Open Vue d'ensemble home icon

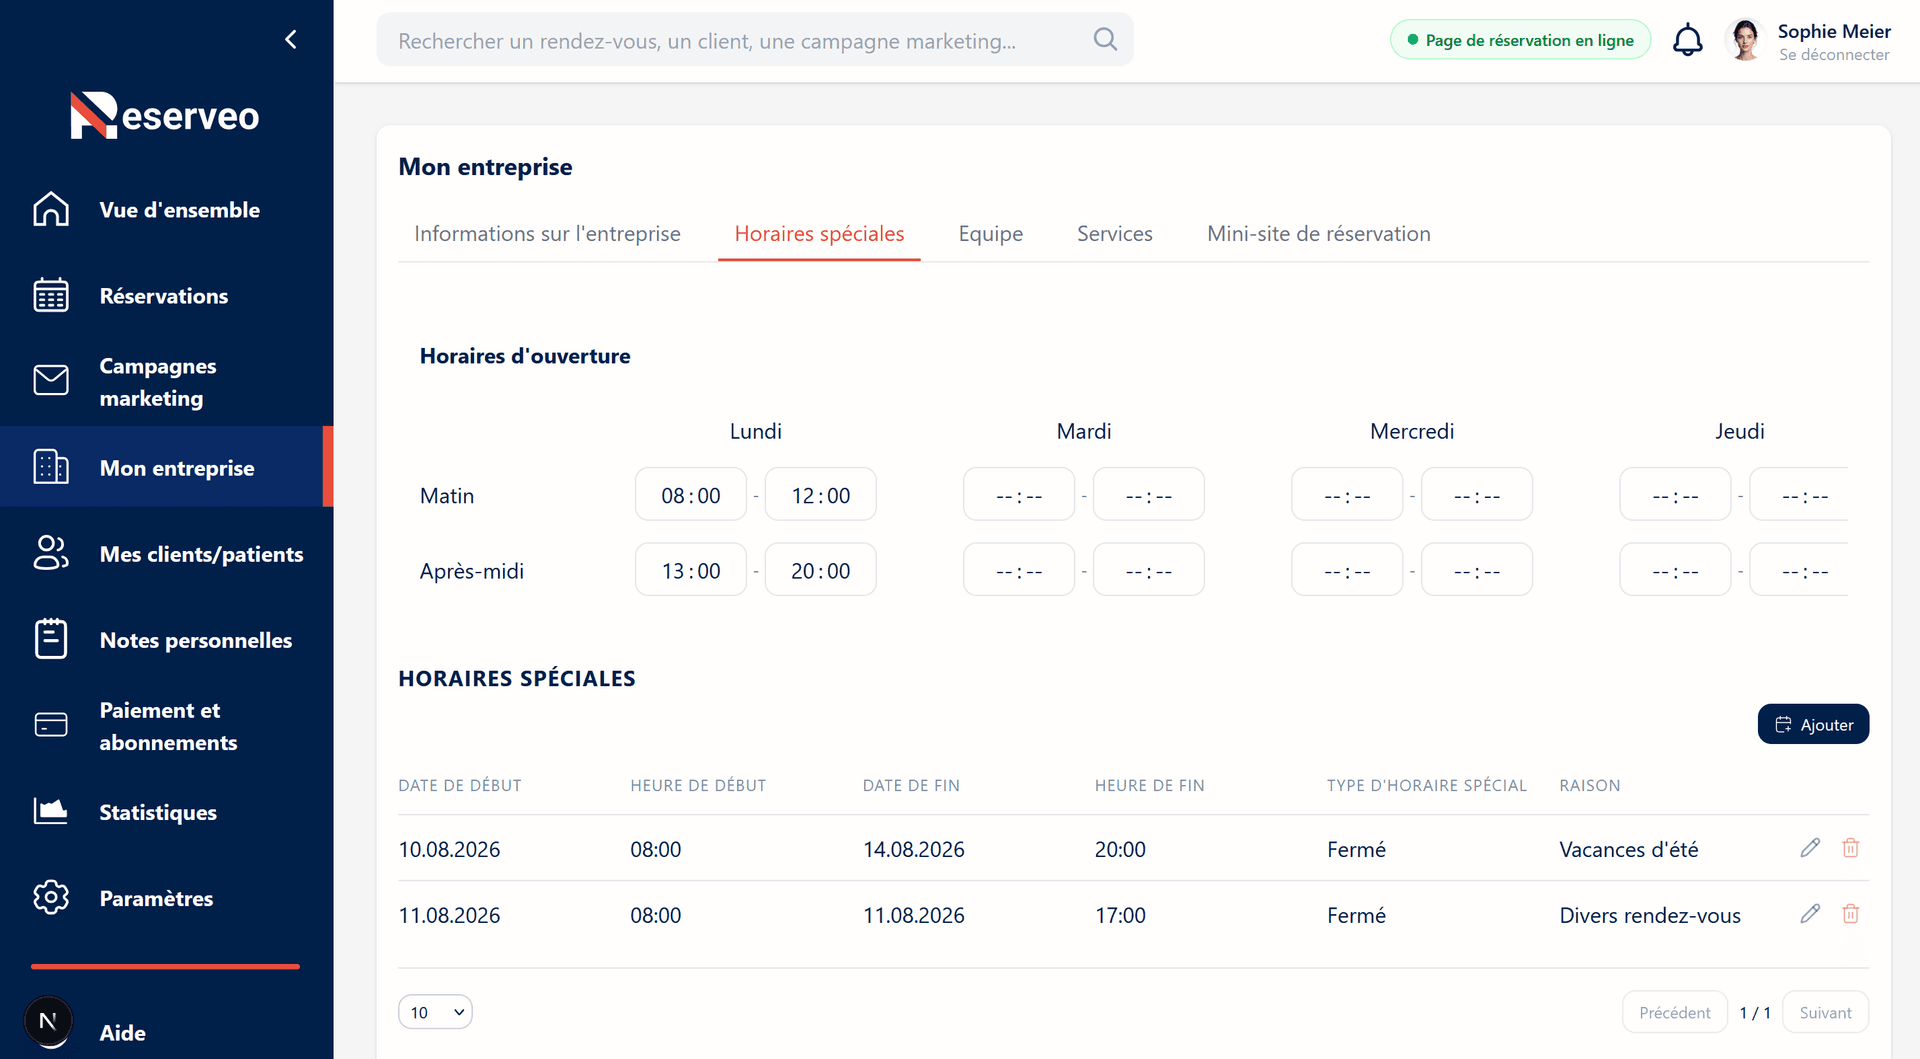[51, 209]
